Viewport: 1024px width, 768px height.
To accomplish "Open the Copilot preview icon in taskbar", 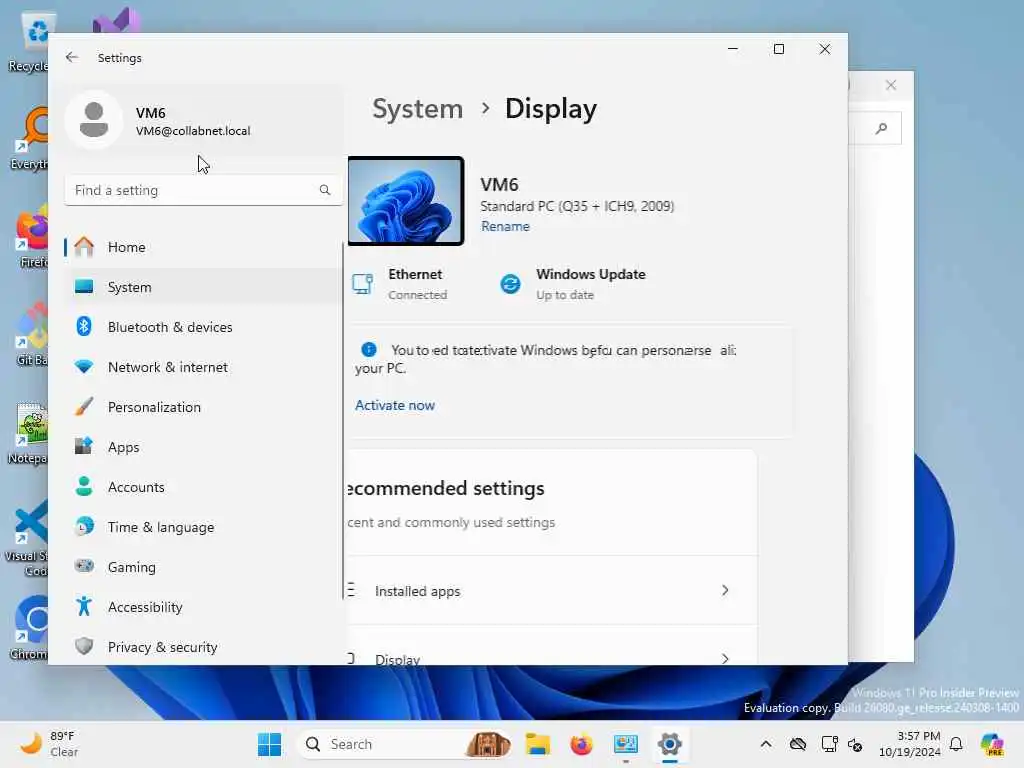I will 992,744.
